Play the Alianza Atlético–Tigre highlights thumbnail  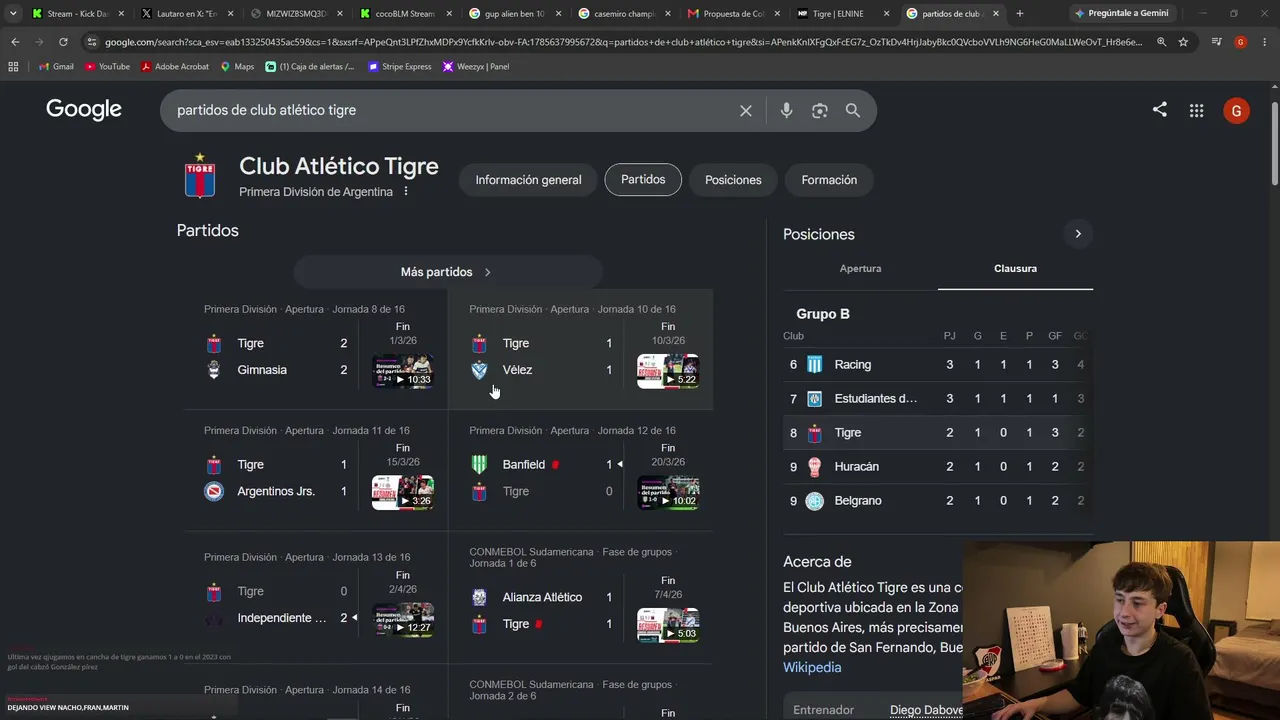[668, 625]
